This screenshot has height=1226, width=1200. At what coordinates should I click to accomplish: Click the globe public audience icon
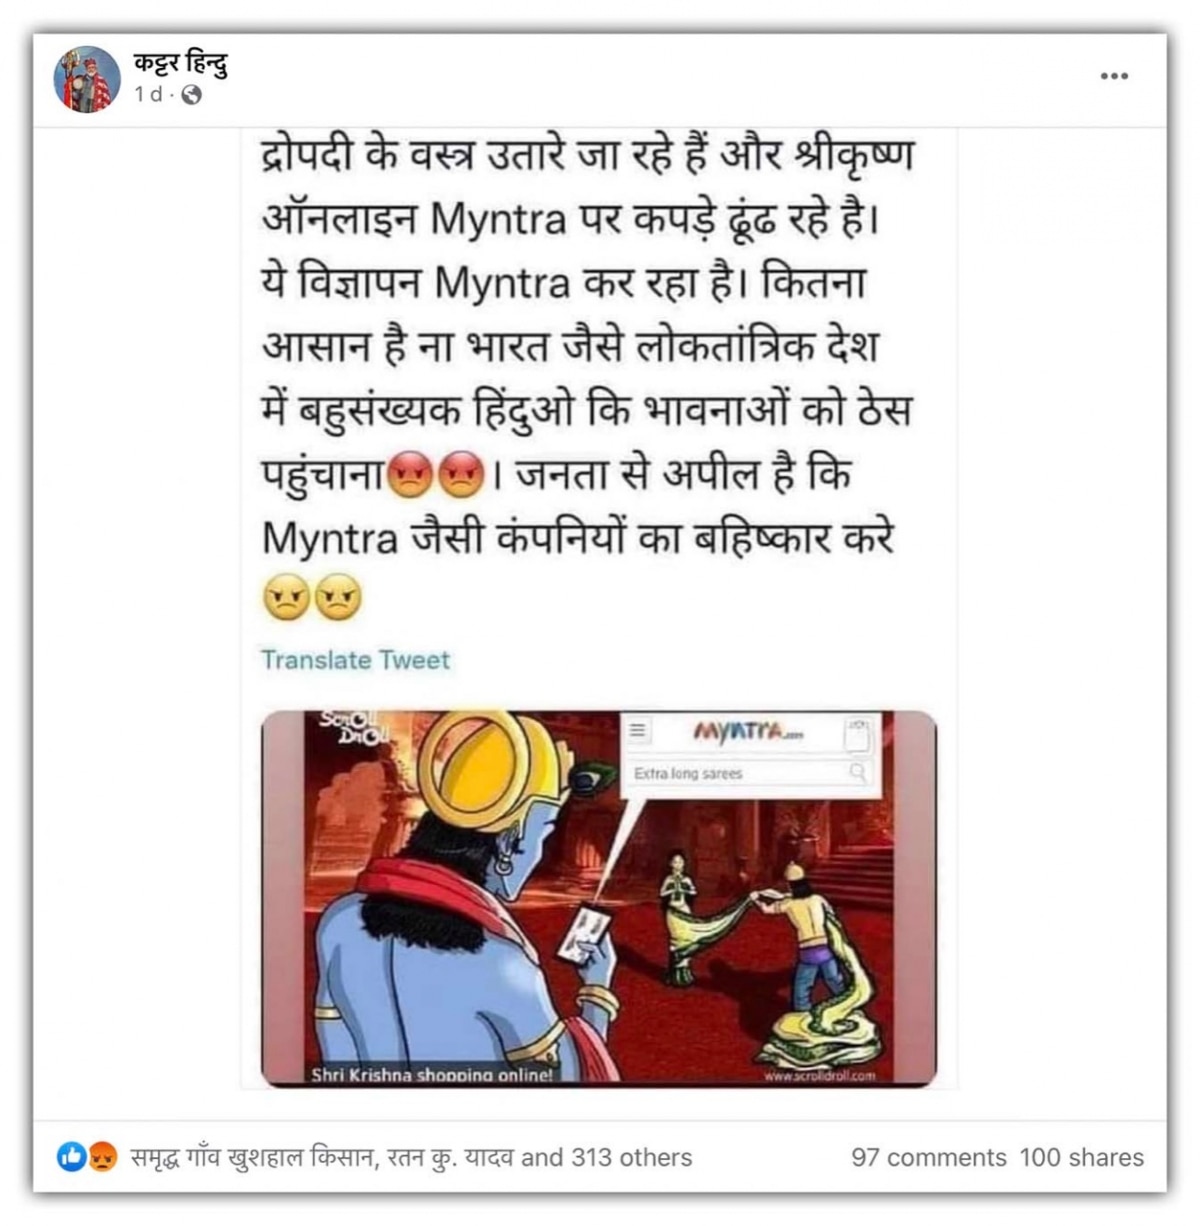point(191,95)
